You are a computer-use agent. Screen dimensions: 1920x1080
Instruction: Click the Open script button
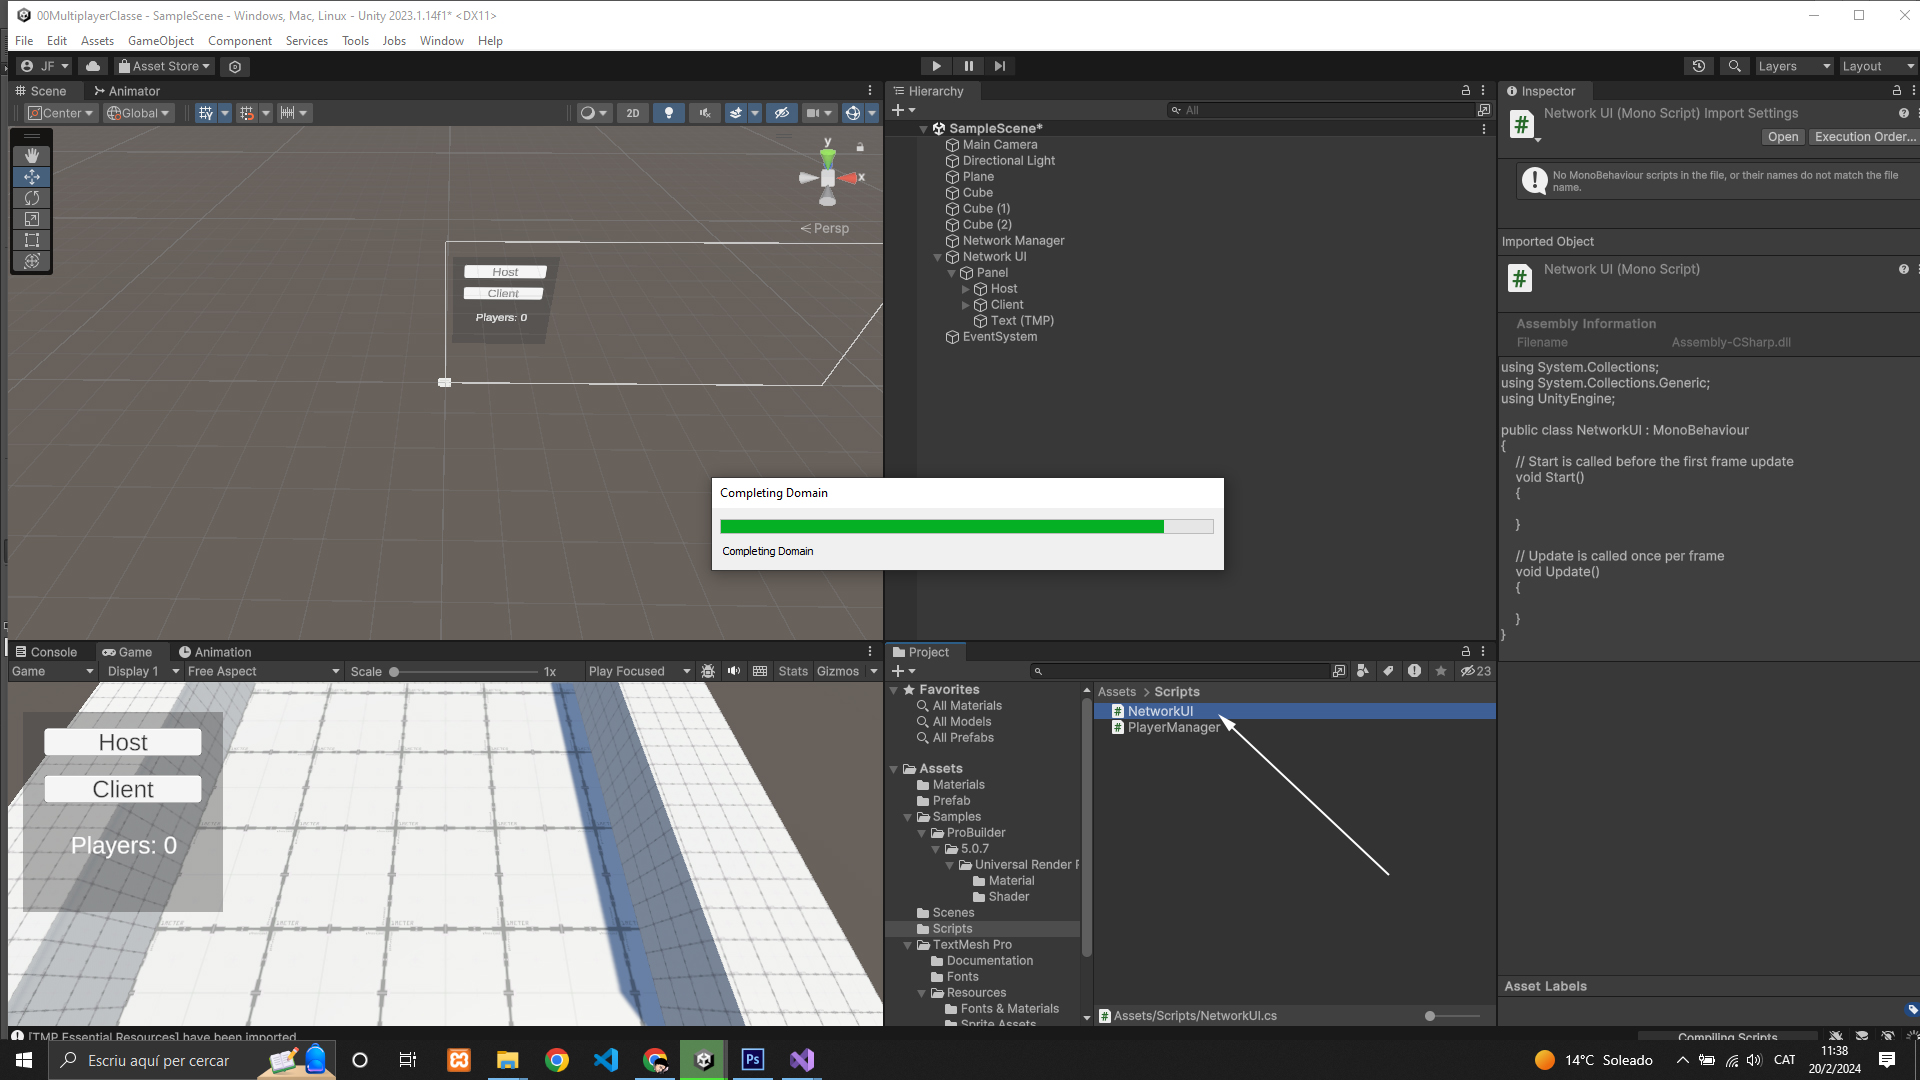(x=1782, y=137)
